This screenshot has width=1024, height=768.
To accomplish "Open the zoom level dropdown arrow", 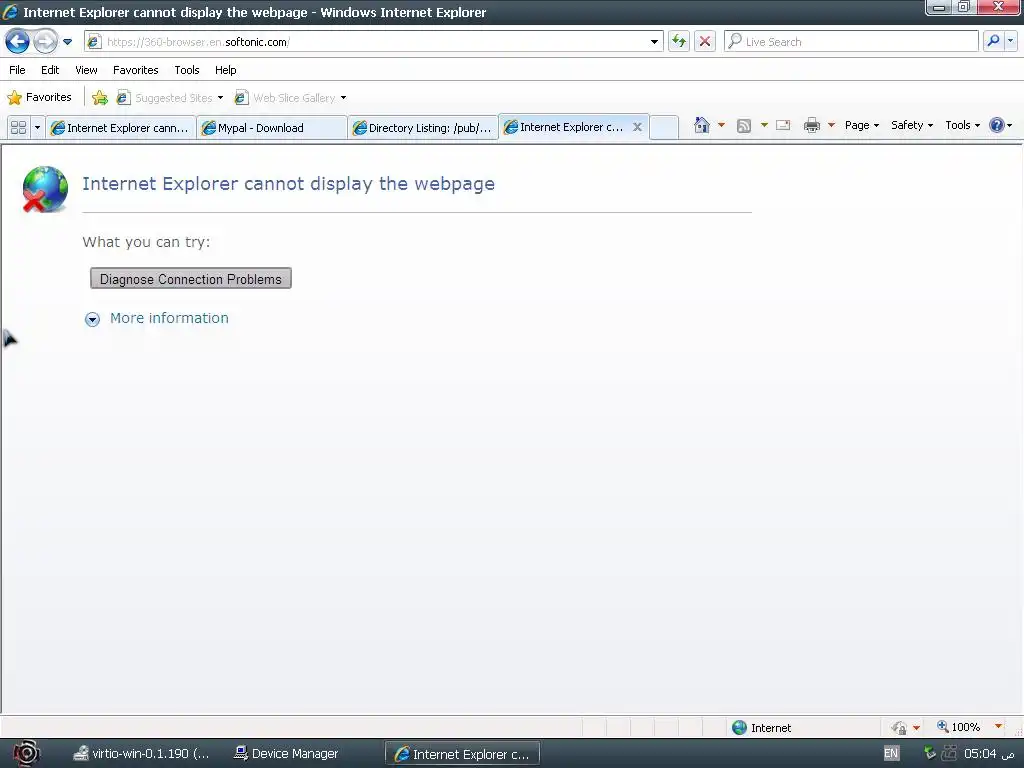I will (x=998, y=726).
